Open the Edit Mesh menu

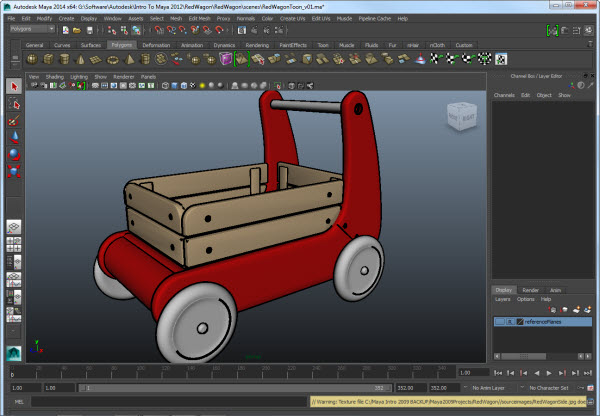pyautogui.click(x=199, y=18)
